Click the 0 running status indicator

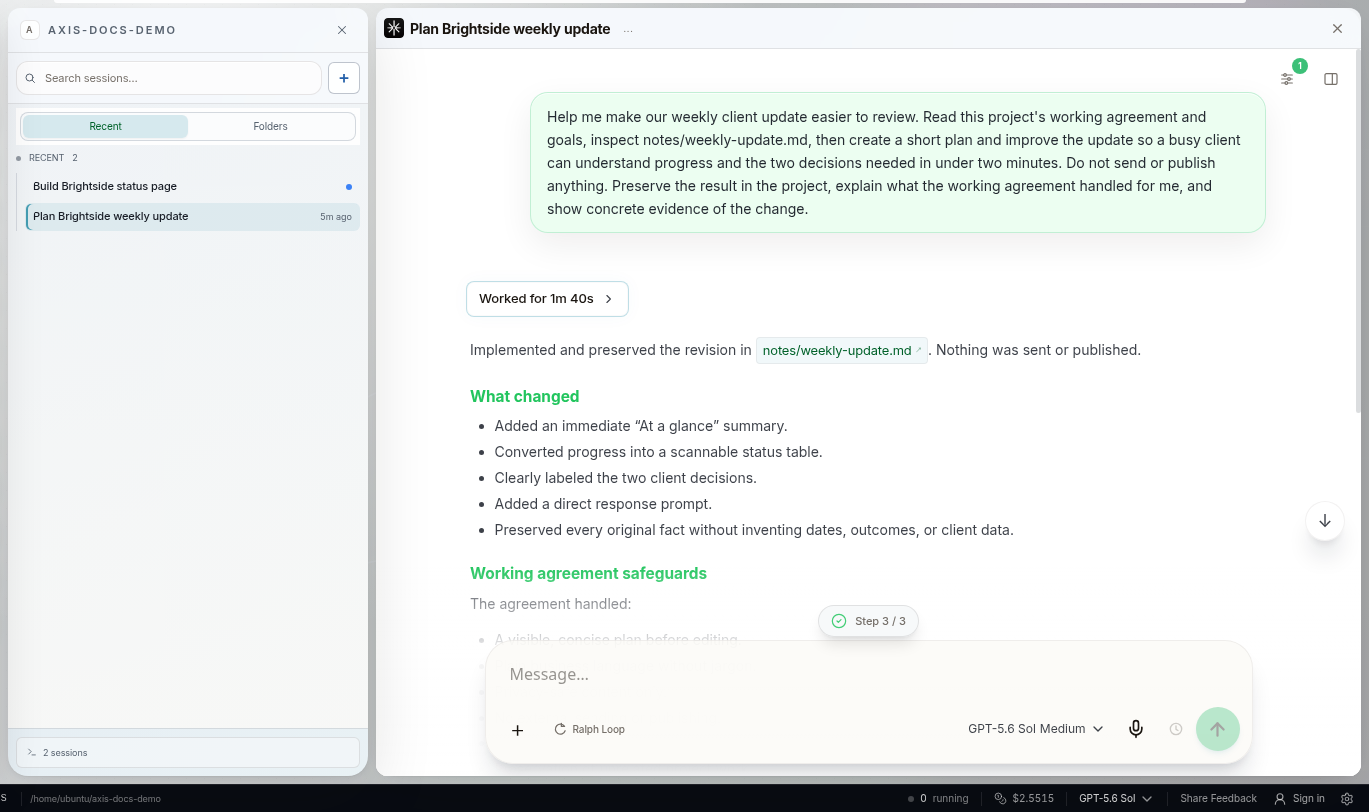pos(938,799)
